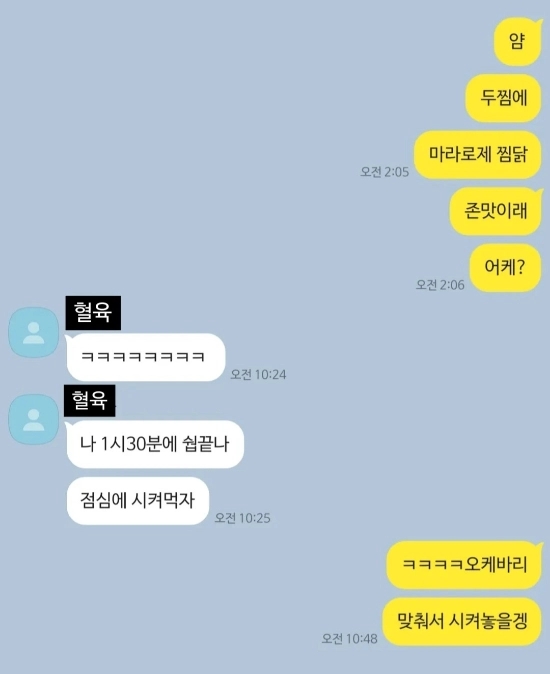Open the profile avatar beside 나 1시30분에 쉽끝나
Image resolution: width=550 pixels, height=674 pixels.
point(34,420)
